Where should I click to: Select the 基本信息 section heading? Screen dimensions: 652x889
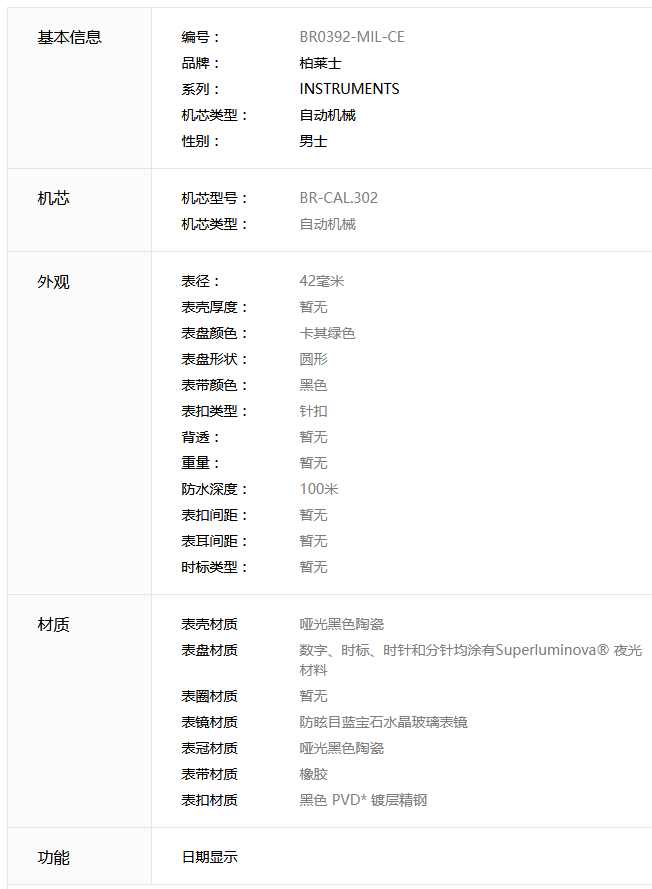click(70, 37)
